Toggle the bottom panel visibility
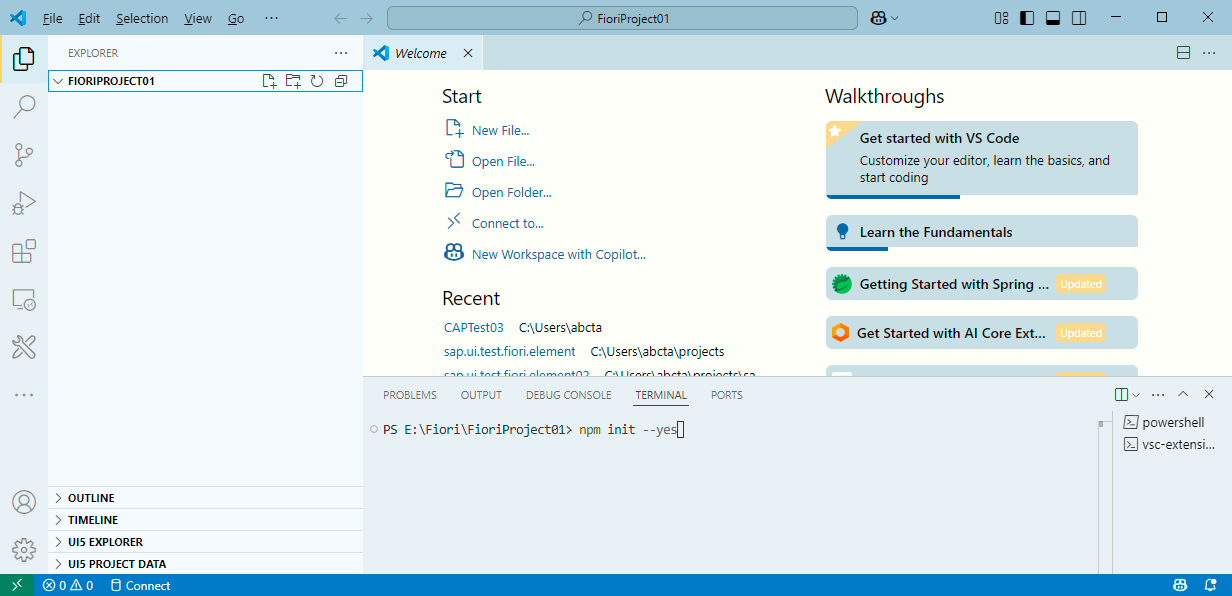 [1053, 18]
